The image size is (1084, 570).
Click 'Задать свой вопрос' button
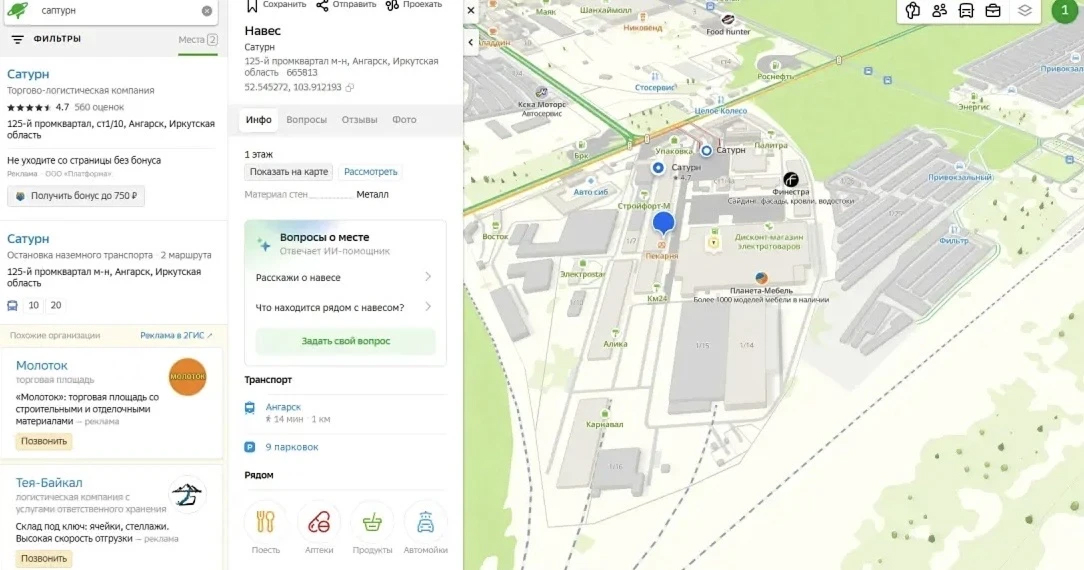pyautogui.click(x=345, y=341)
